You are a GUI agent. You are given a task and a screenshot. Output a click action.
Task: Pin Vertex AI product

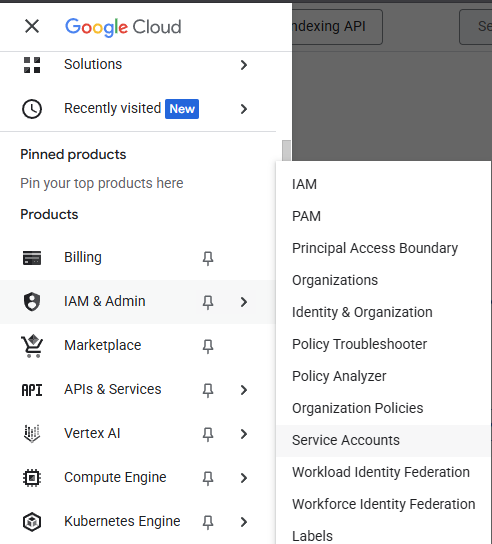208,434
